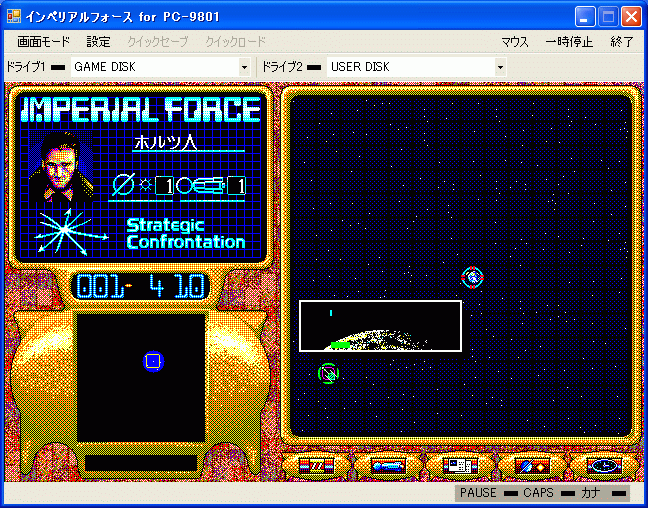Click the black message bar under minimap
This screenshot has width=648, height=508.
pos(141,463)
